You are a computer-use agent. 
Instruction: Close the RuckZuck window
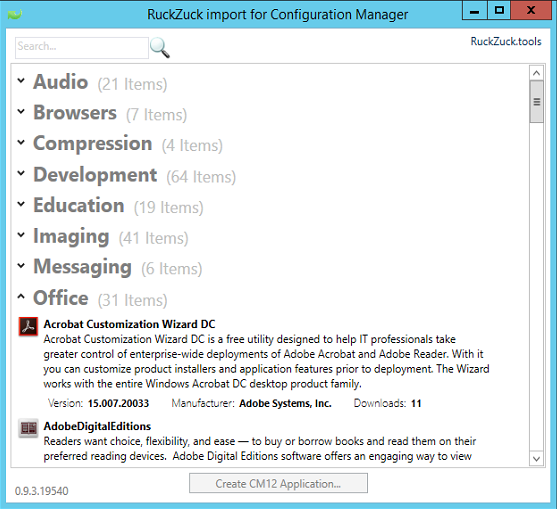[x=531, y=10]
